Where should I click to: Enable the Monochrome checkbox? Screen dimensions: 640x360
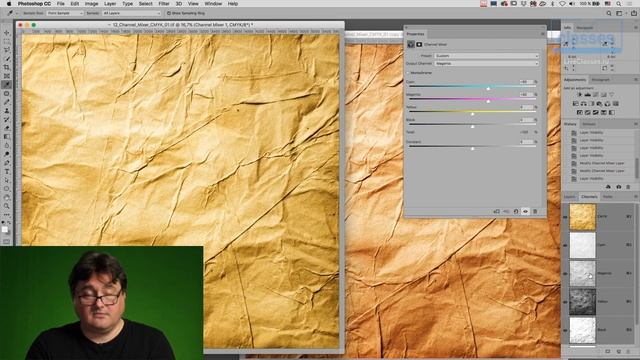click(x=408, y=73)
